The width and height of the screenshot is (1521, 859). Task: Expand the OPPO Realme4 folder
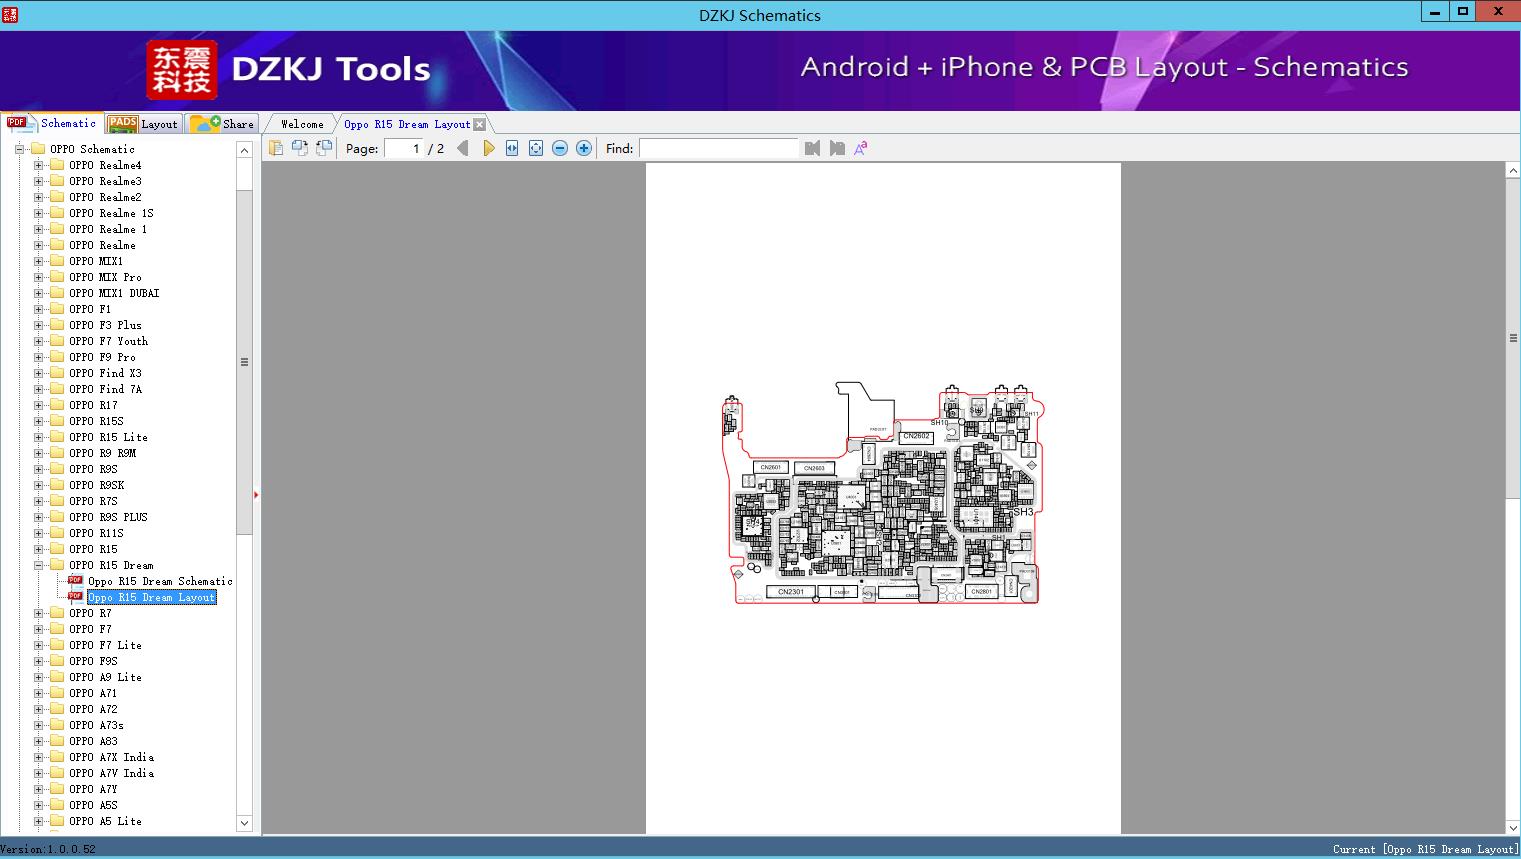pyautogui.click(x=39, y=165)
